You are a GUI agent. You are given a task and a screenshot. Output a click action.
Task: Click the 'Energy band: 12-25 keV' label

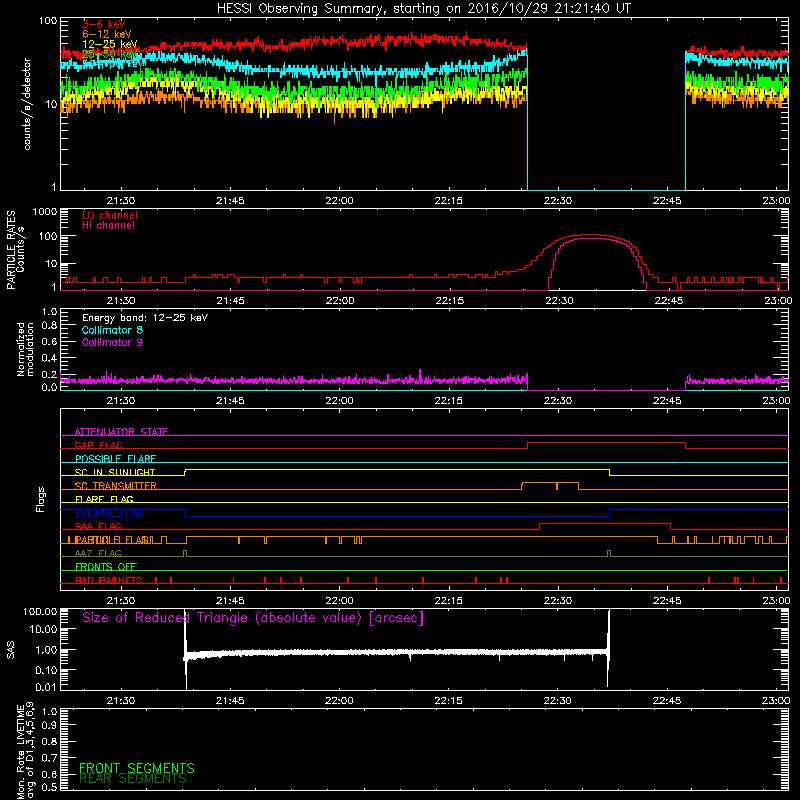(x=145, y=318)
